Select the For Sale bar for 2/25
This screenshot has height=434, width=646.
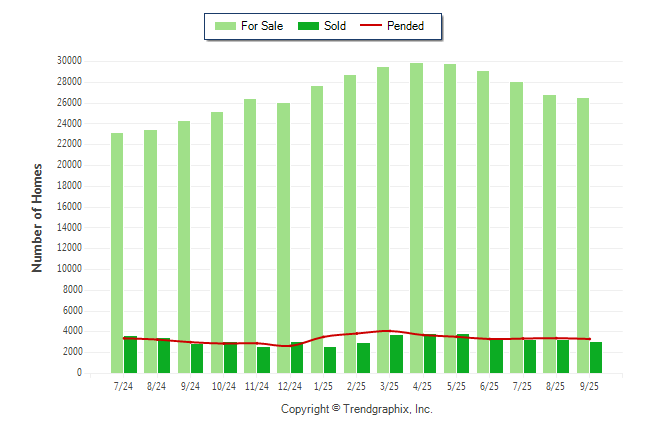pyautogui.click(x=350, y=210)
